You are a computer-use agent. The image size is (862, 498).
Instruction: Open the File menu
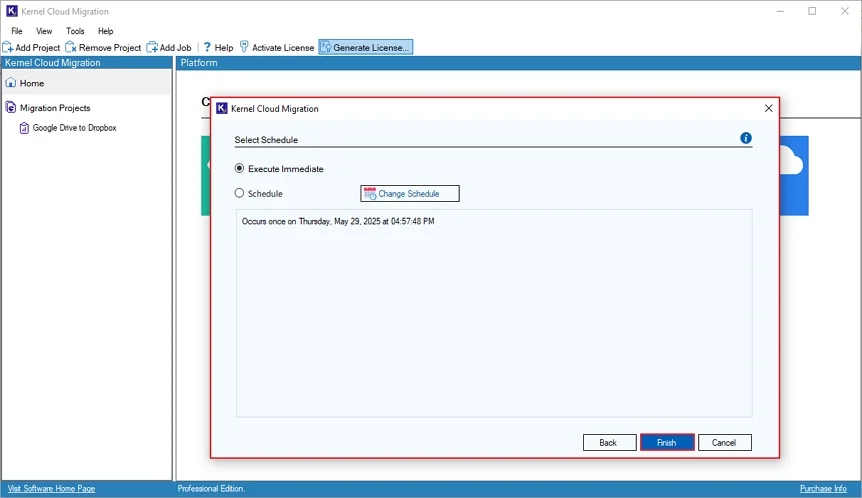tap(17, 31)
